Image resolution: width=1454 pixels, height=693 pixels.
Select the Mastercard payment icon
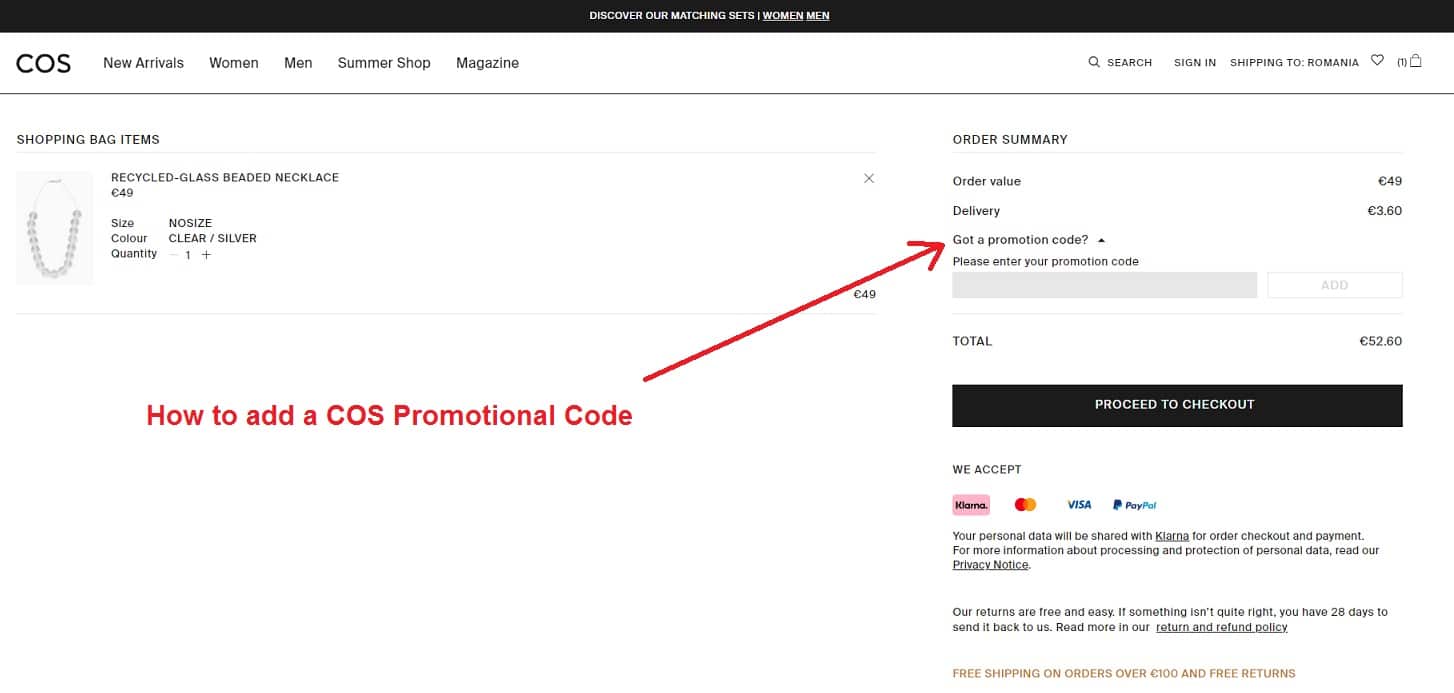tap(1024, 504)
